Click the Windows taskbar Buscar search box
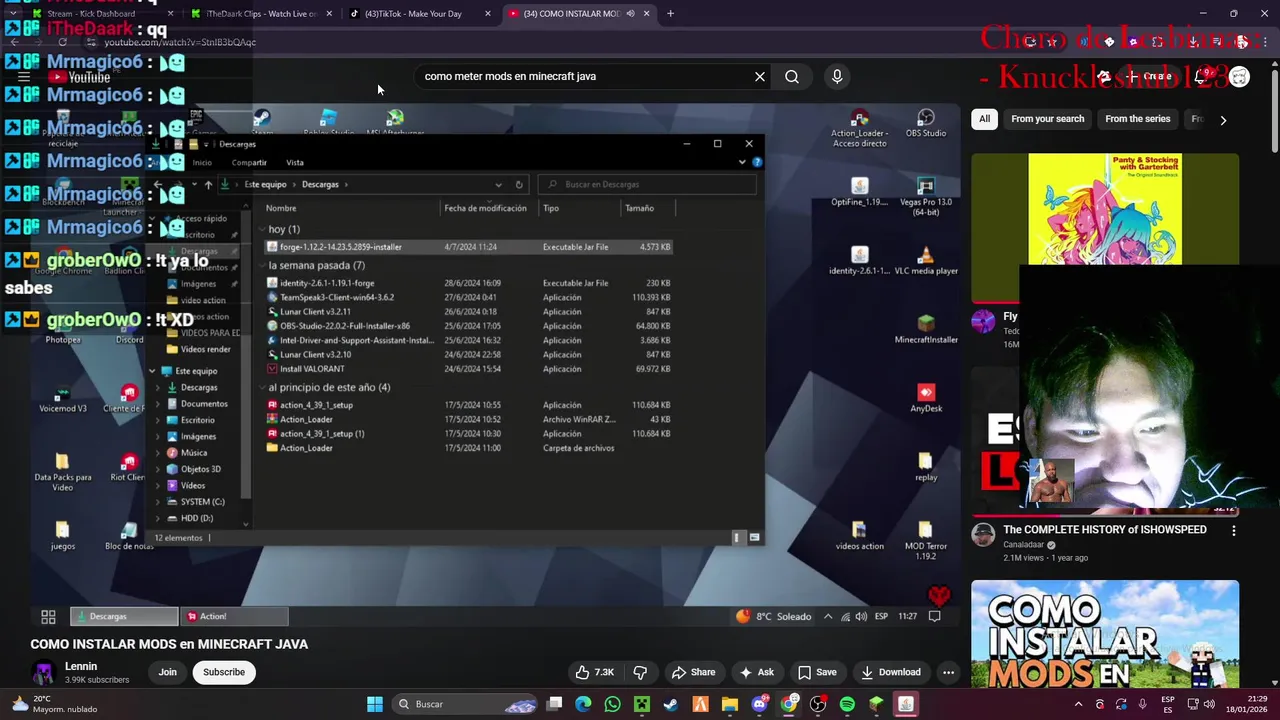The width and height of the screenshot is (1280, 720). point(466,704)
